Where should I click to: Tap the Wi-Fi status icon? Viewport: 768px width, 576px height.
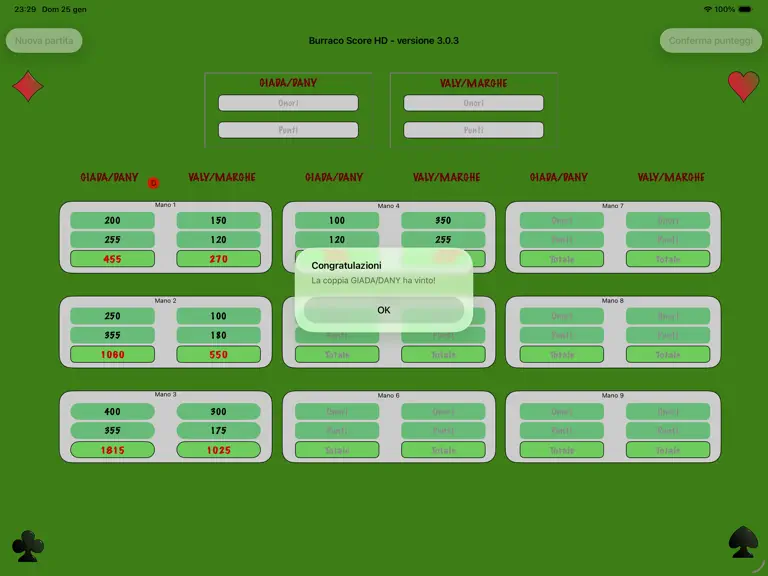pos(707,9)
